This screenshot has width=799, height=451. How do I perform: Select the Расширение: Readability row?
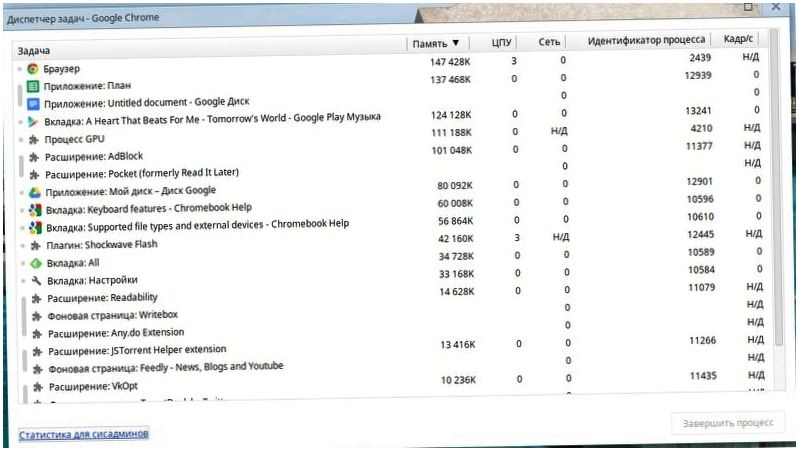(390, 294)
